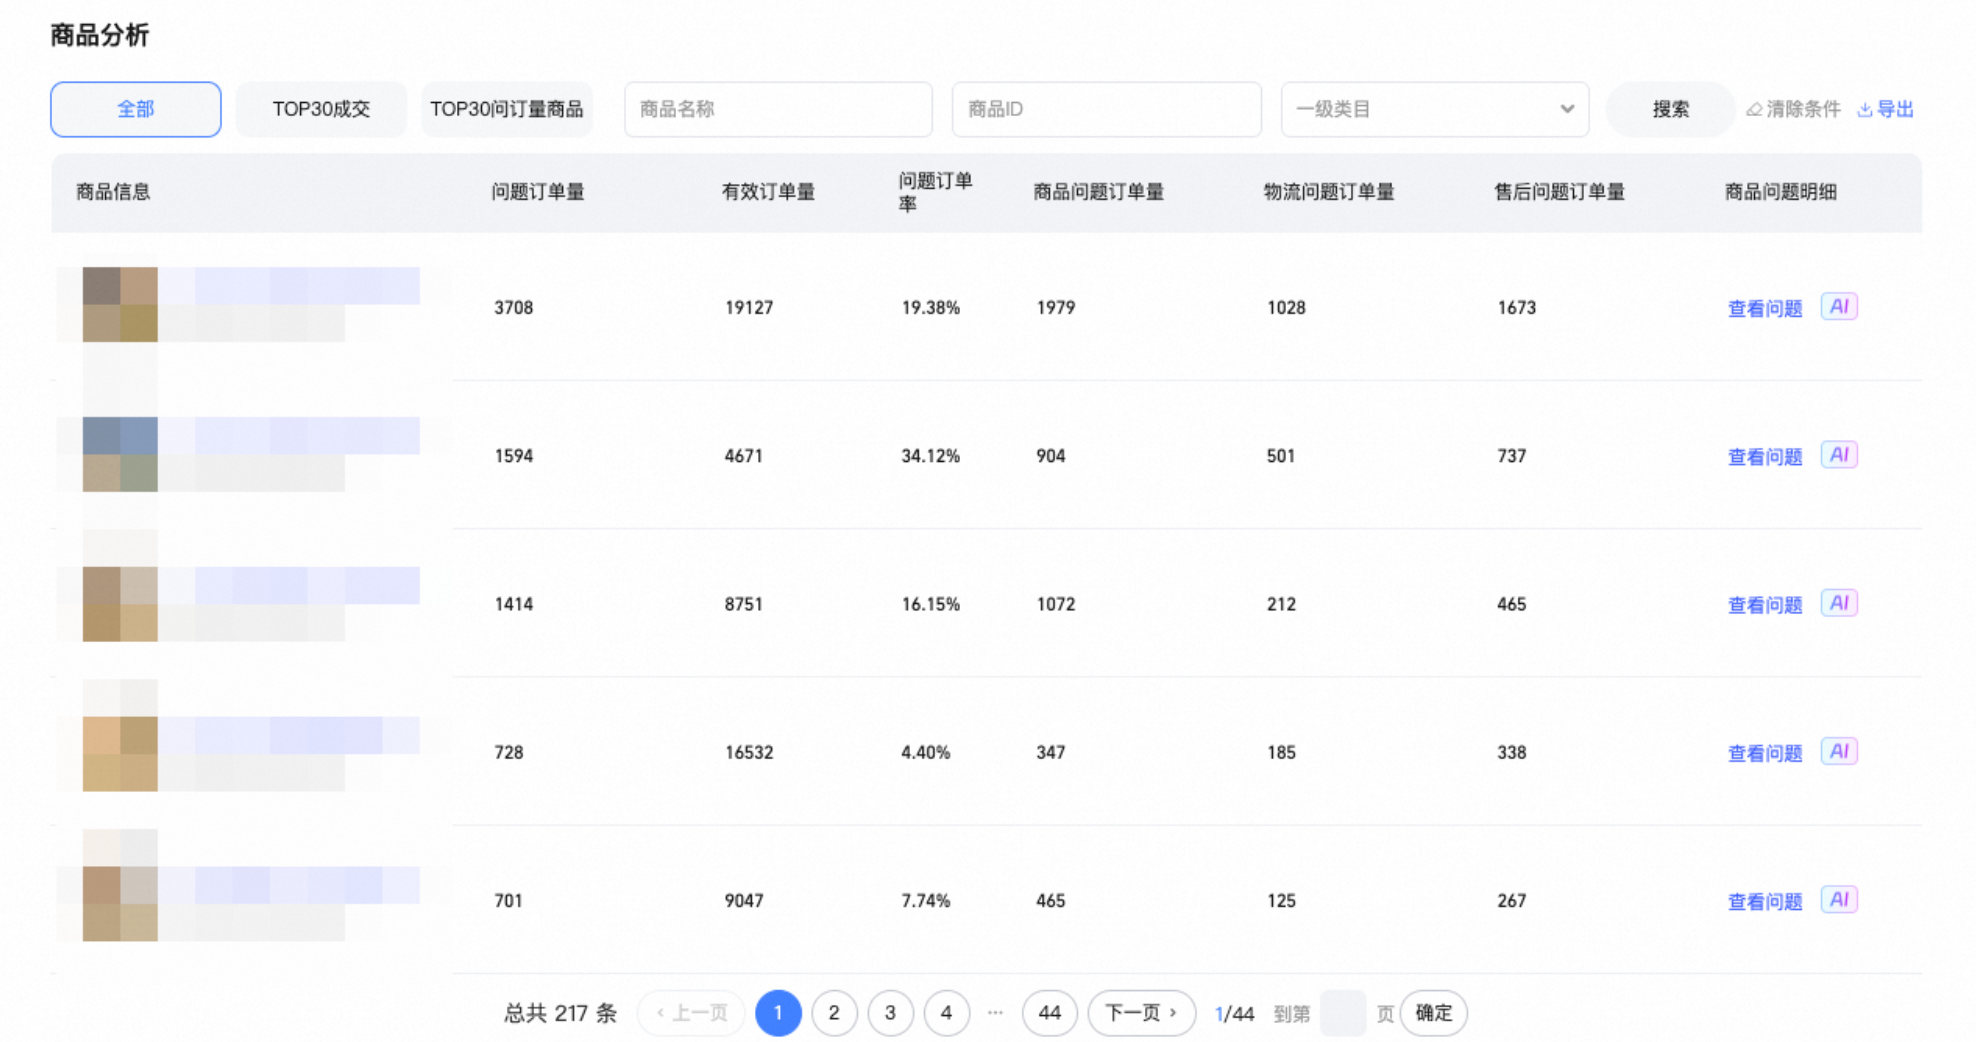The height and width of the screenshot is (1042, 1976).
Task: Click the 确定 confirm button
Action: [x=1433, y=1013]
